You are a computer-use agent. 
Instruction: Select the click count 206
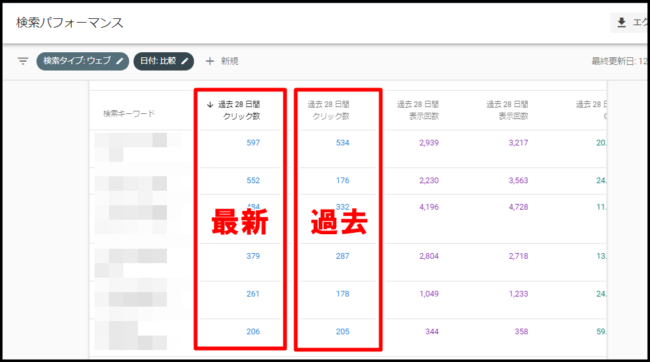click(x=253, y=331)
